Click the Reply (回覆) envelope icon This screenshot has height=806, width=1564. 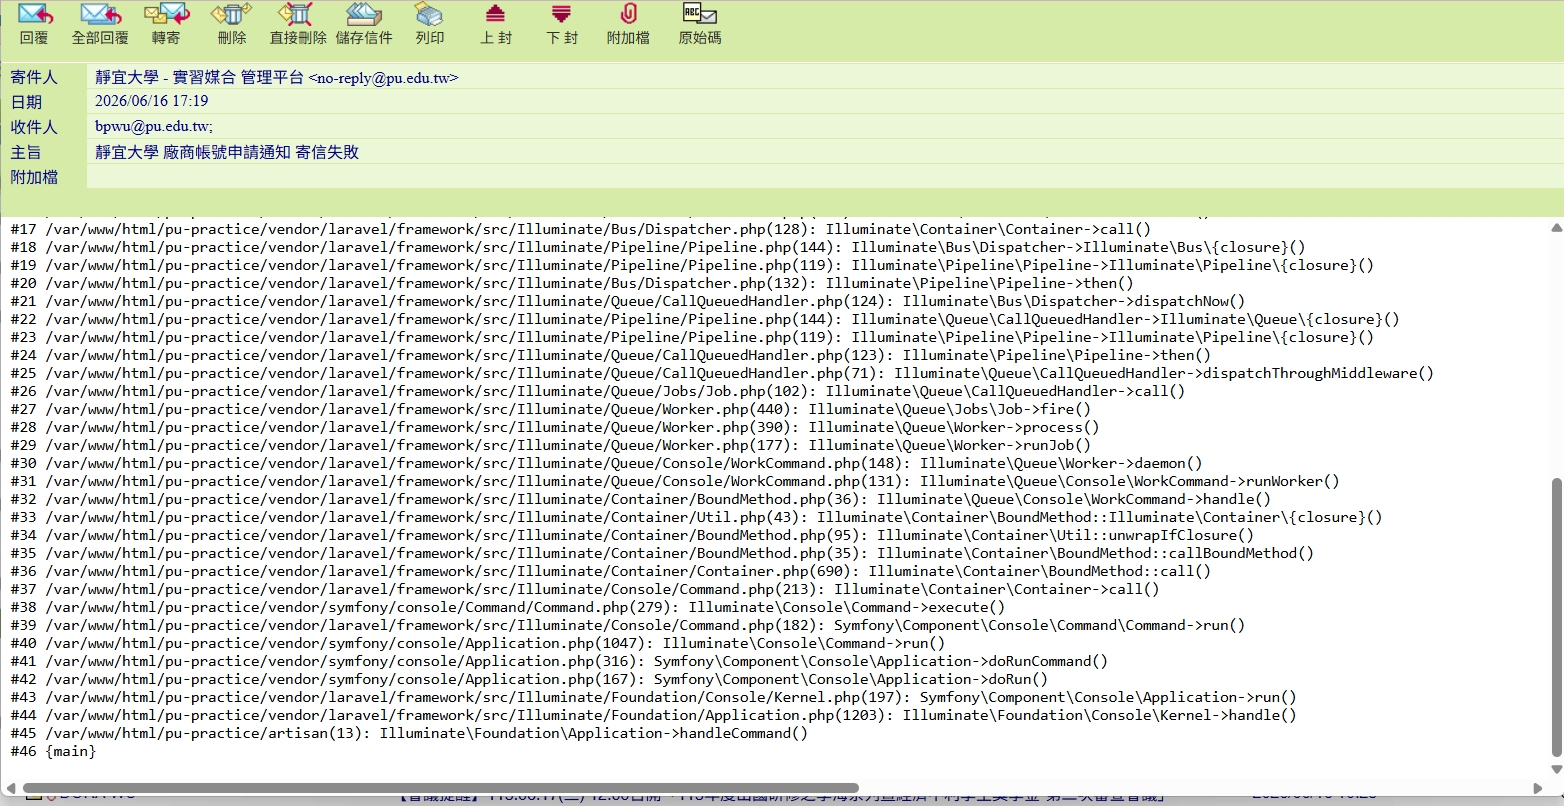35,15
